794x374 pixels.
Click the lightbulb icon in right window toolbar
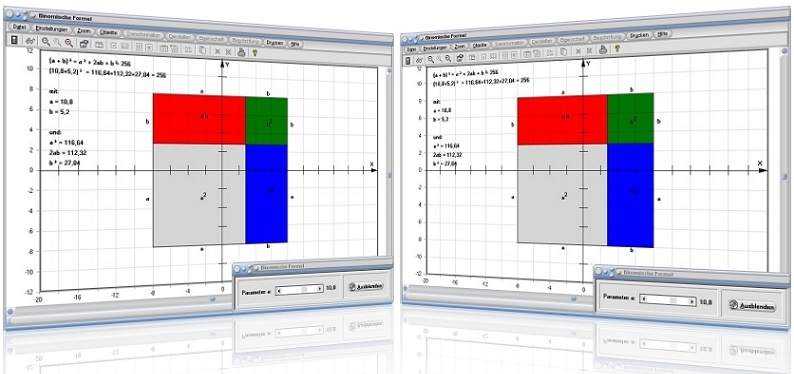click(x=617, y=49)
